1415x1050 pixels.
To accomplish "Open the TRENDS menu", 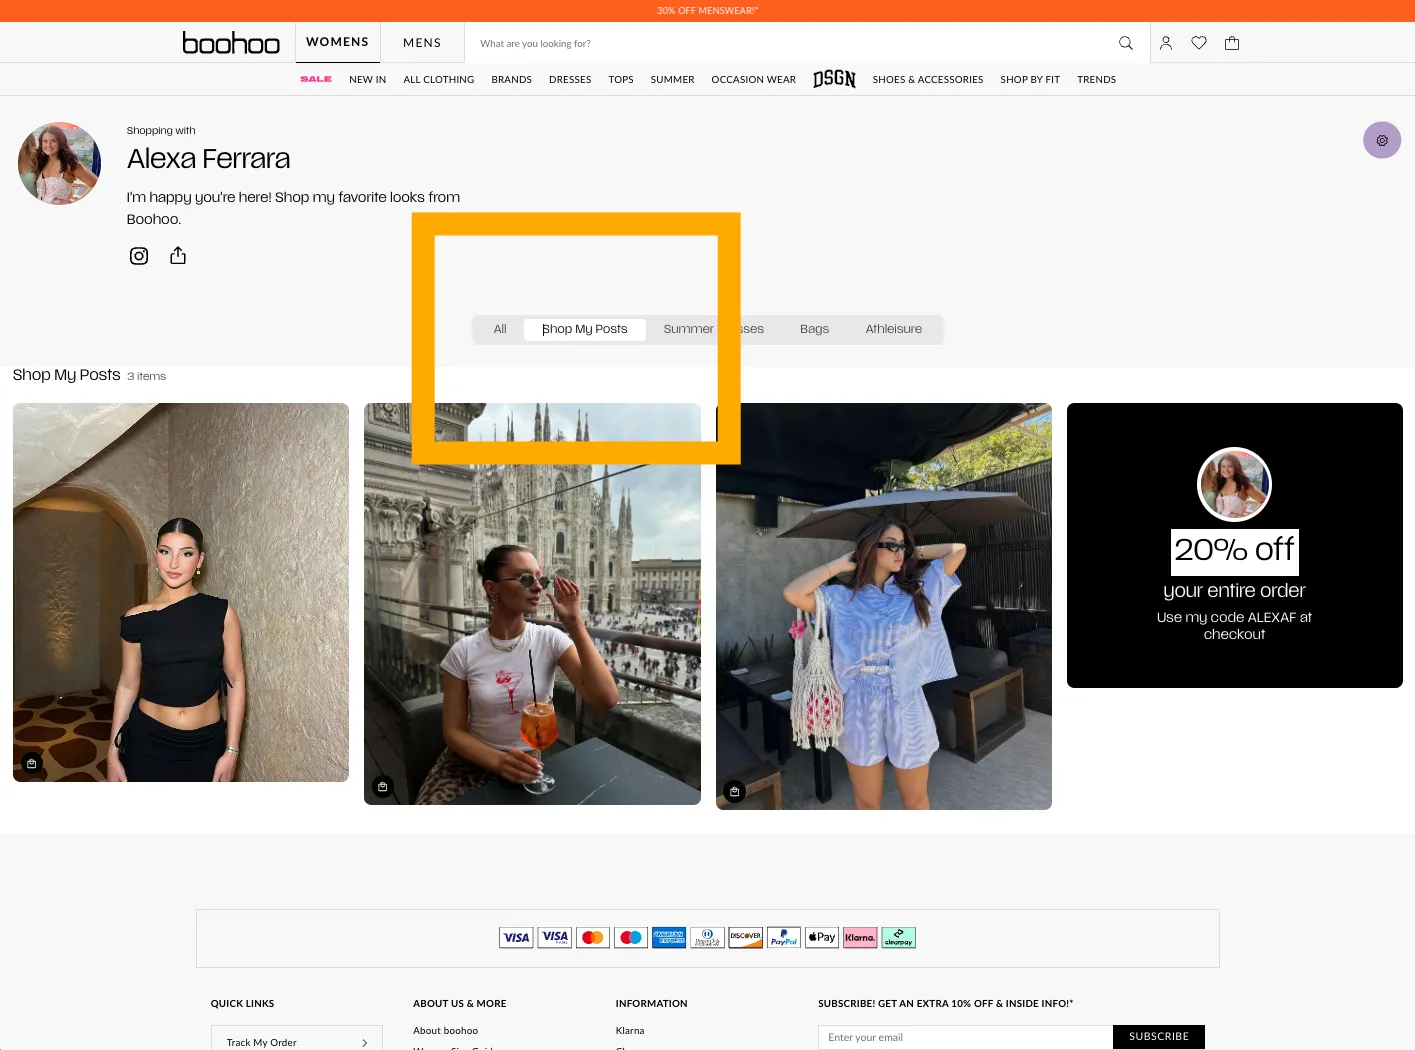I will pos(1096,79).
